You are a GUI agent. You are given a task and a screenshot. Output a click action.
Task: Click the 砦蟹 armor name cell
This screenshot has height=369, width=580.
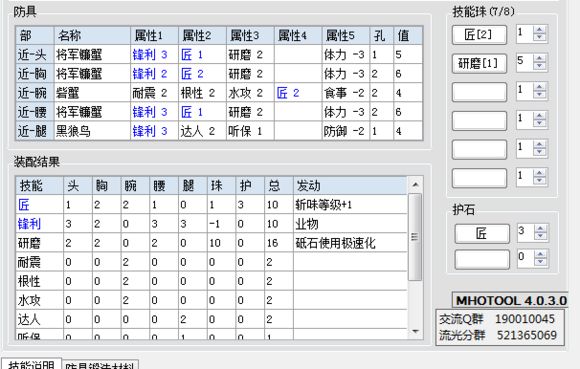pos(92,93)
